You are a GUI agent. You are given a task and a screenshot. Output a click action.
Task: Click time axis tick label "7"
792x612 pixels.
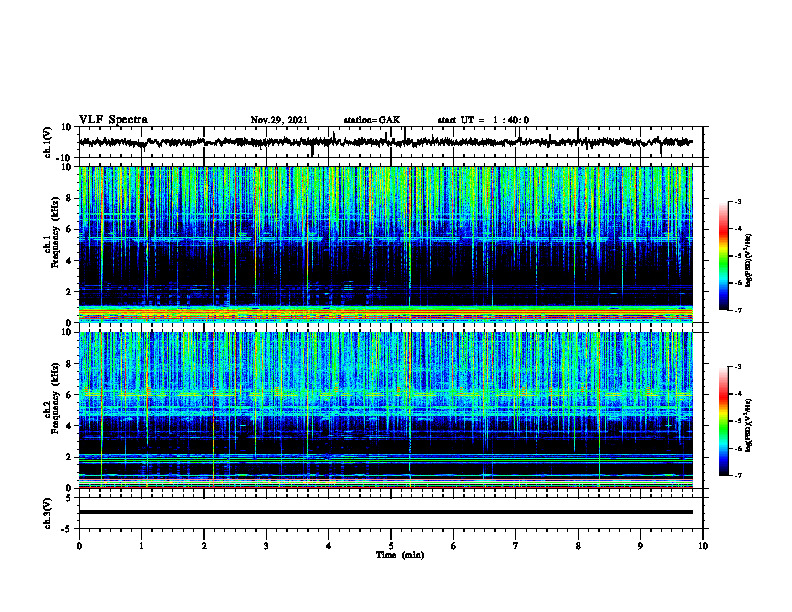pos(516,546)
